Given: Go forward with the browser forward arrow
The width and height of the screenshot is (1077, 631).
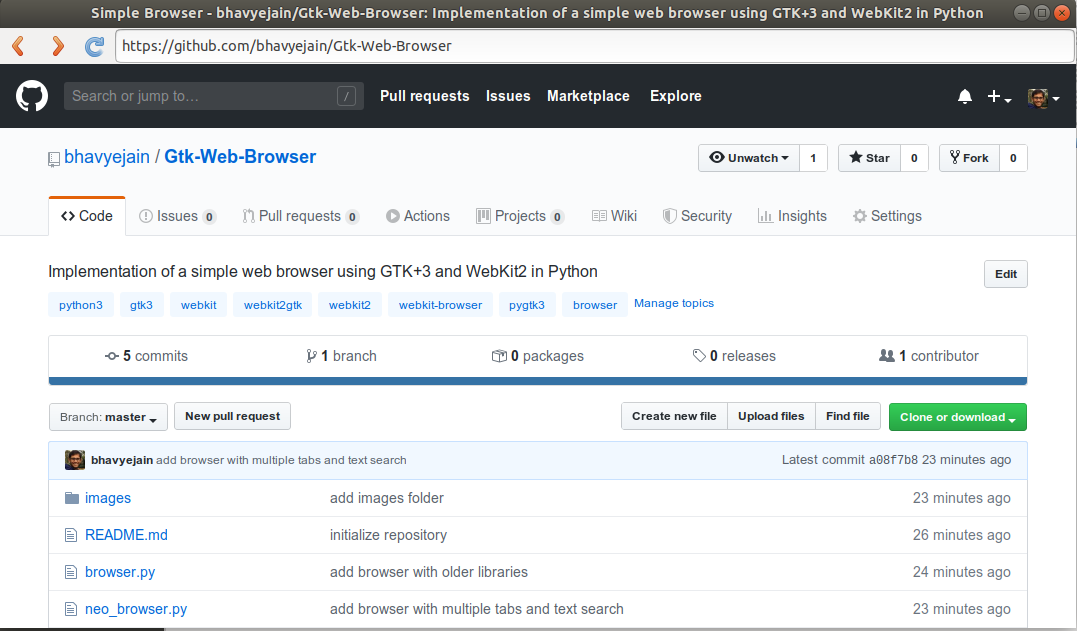Looking at the screenshot, I should point(58,46).
